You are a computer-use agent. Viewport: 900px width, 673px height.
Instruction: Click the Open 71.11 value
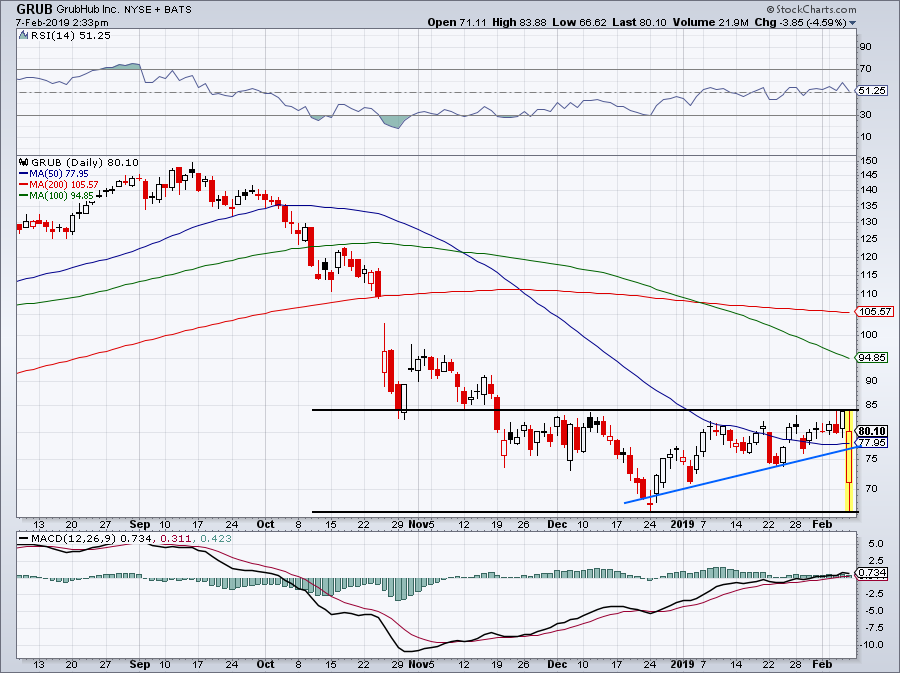(457, 22)
